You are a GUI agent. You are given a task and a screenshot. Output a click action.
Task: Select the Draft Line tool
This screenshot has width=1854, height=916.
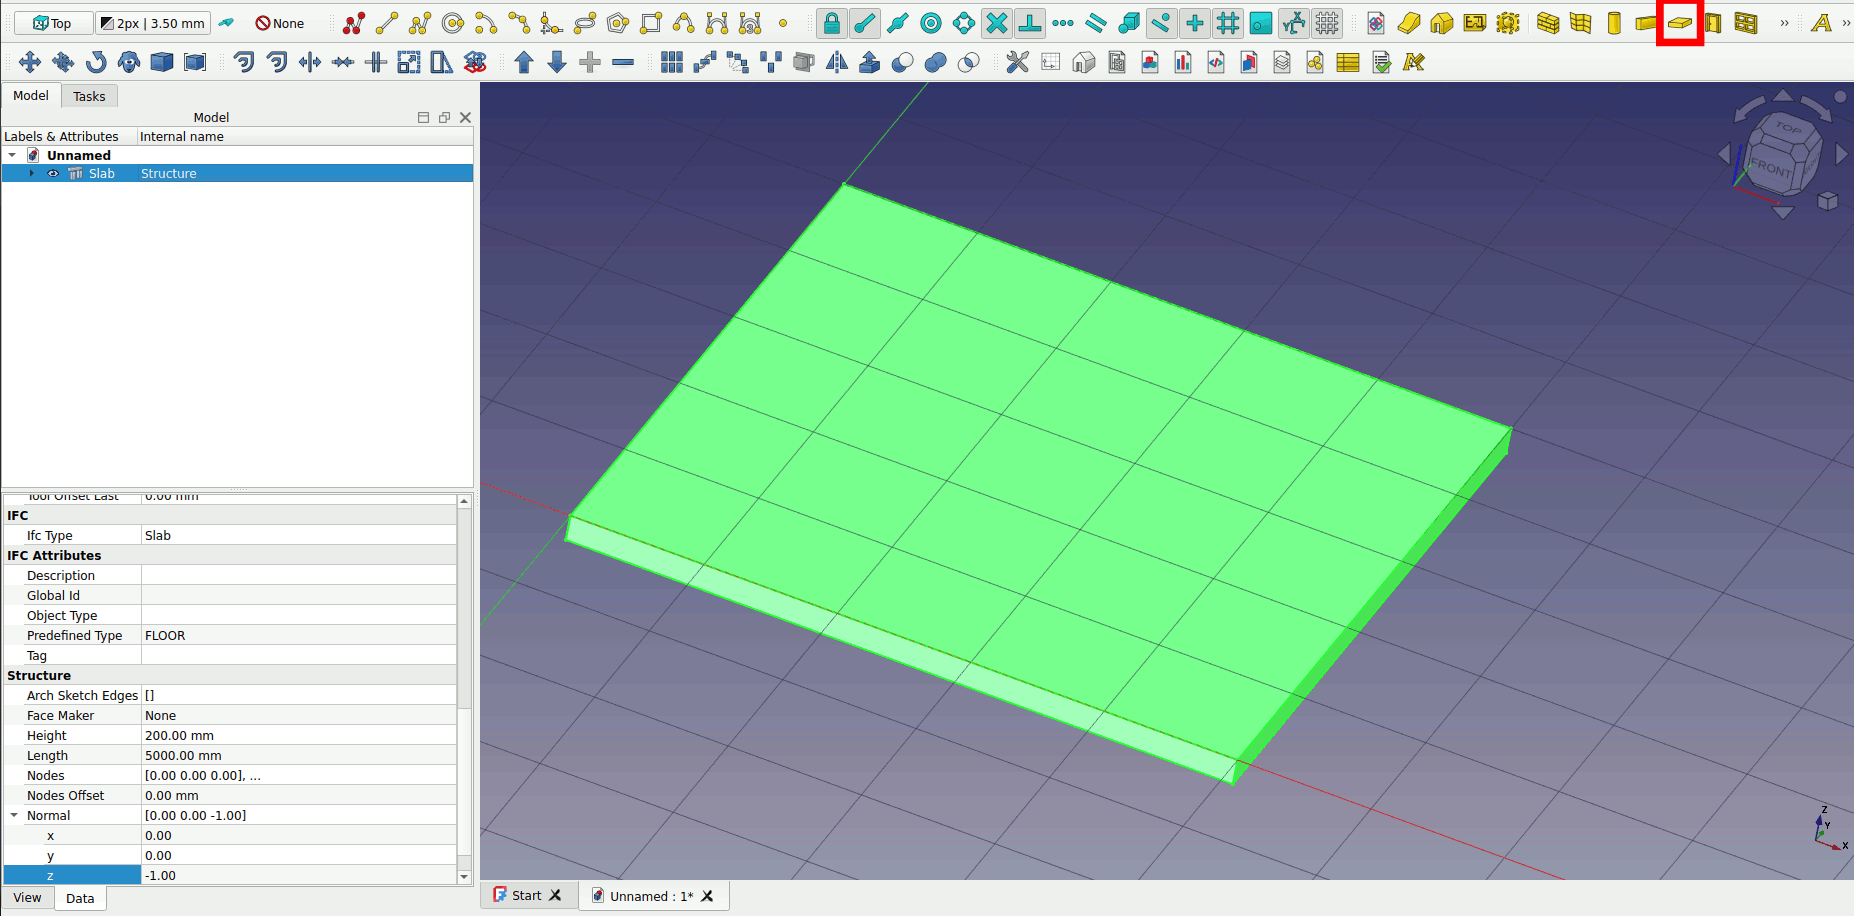point(387,23)
